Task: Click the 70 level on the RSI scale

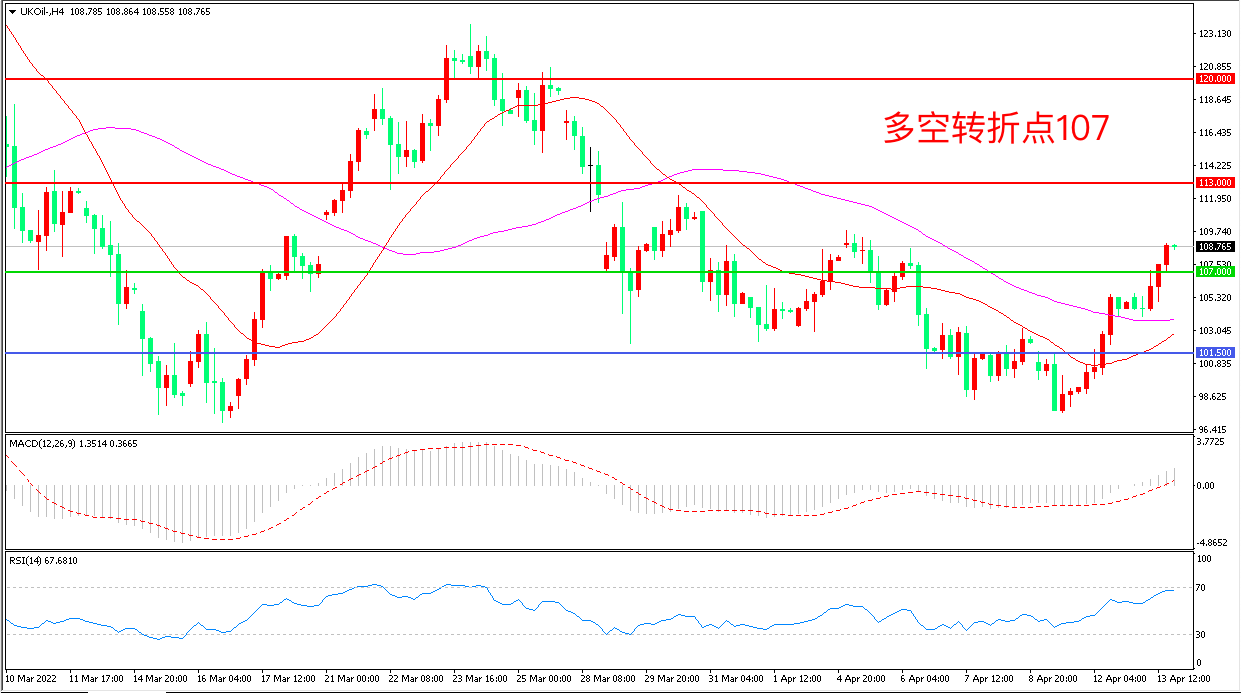Action: click(1204, 587)
